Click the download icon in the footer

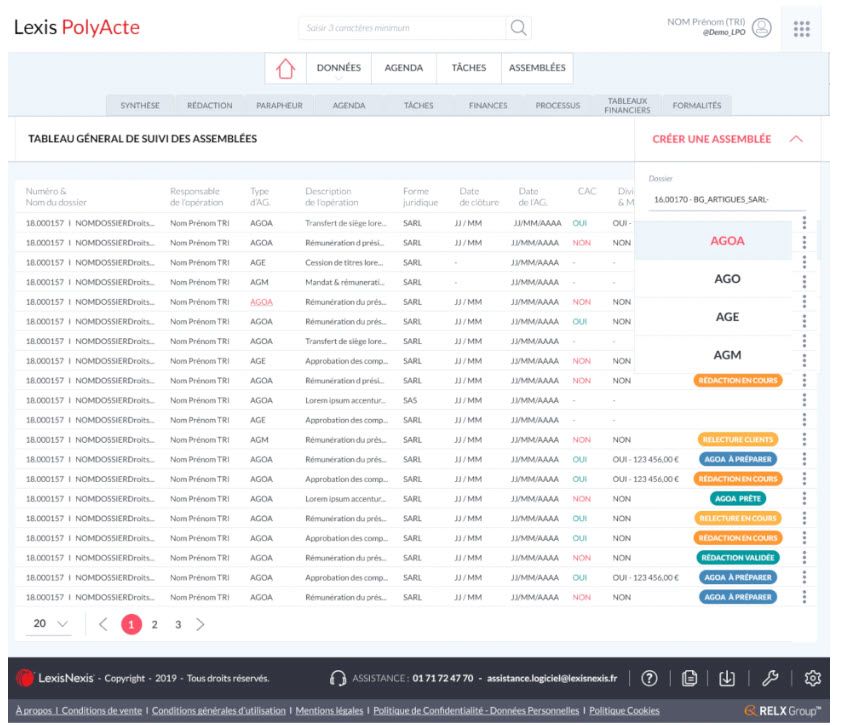click(727, 678)
